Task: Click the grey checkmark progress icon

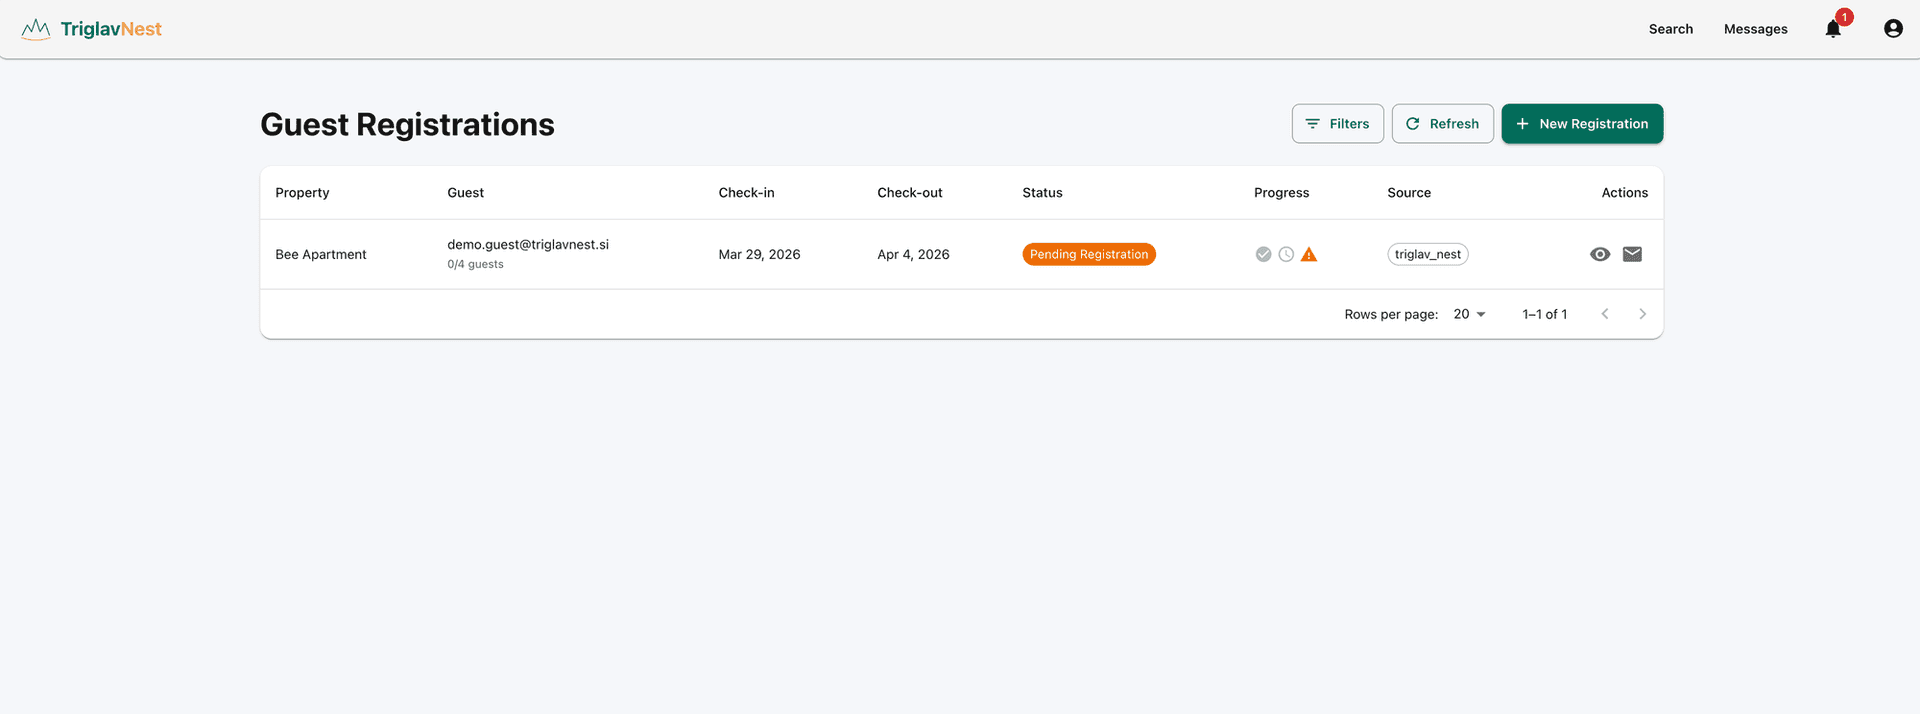Action: point(1263,254)
